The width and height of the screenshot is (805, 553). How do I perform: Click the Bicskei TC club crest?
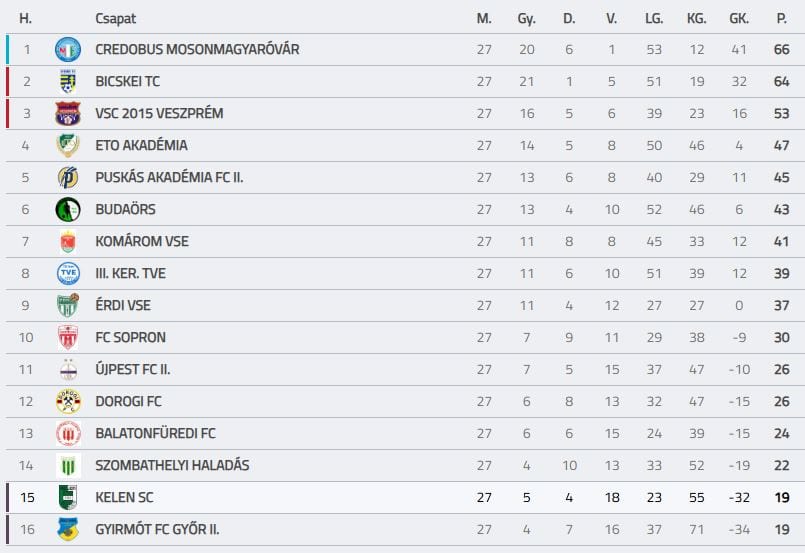click(68, 81)
